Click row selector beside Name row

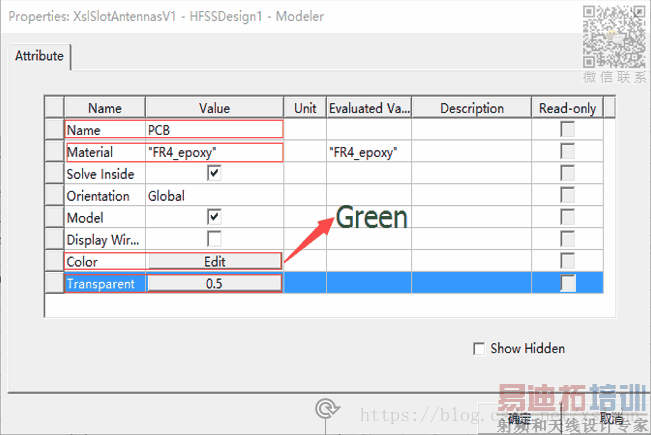pyautogui.click(x=54, y=130)
